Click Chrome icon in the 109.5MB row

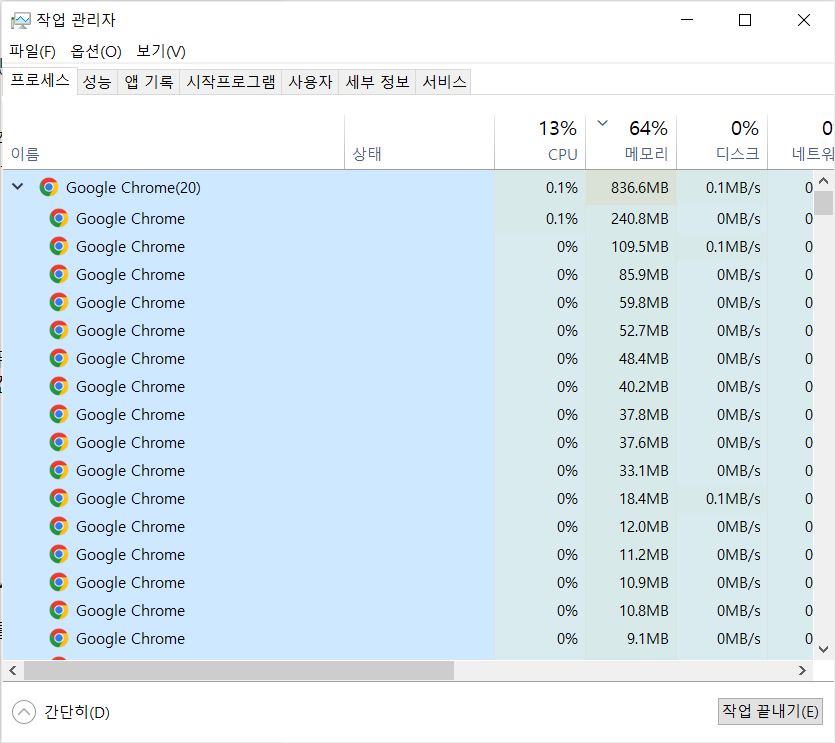59,247
